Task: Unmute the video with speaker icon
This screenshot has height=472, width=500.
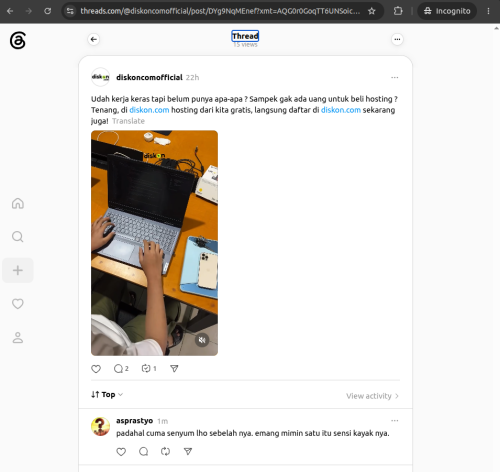Action: click(x=202, y=340)
